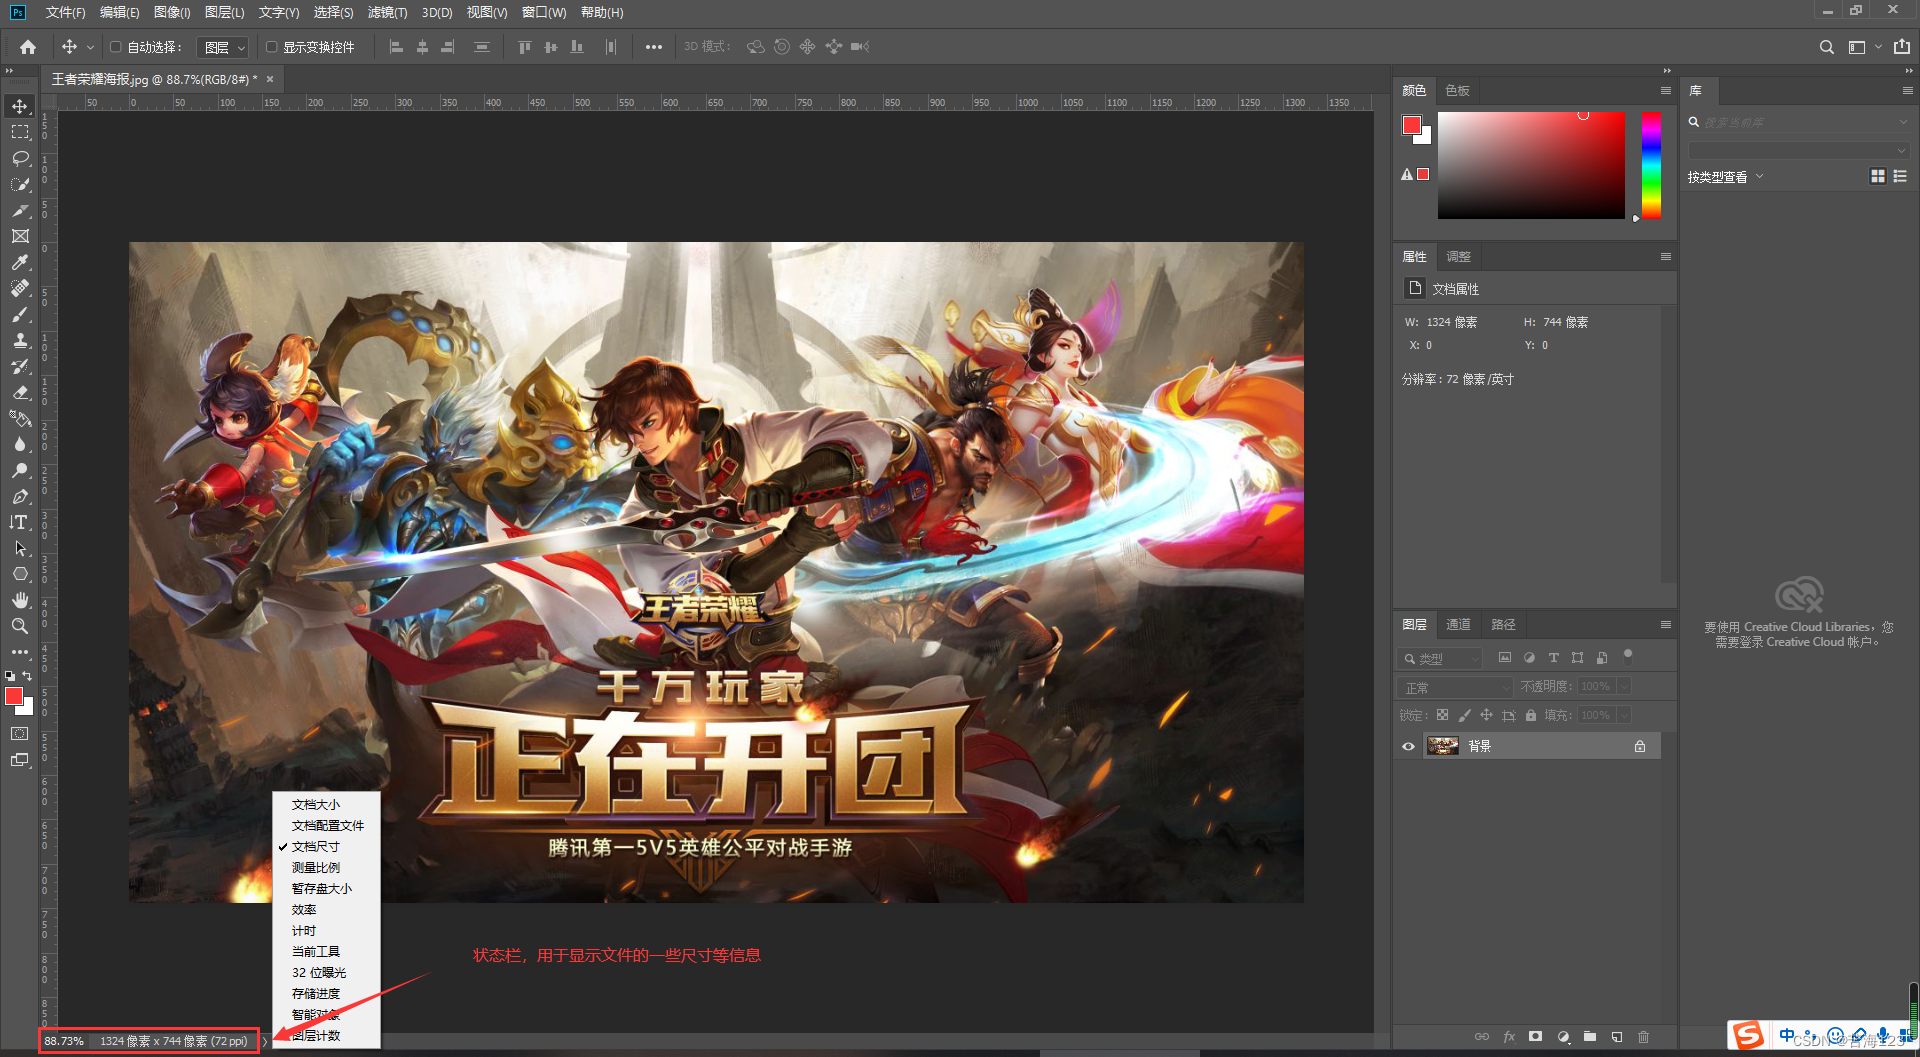Click the library search field
The width and height of the screenshot is (1920, 1057).
(x=1798, y=122)
